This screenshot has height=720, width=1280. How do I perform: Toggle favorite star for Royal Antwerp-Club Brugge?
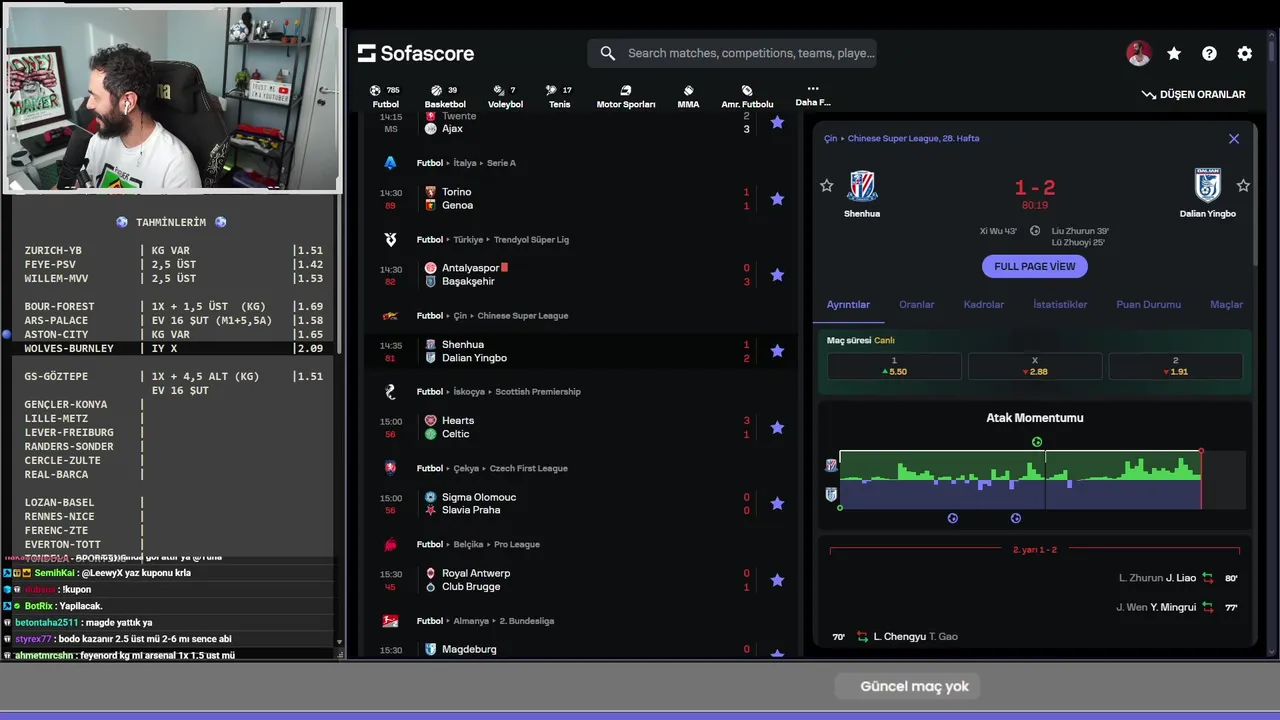(x=777, y=580)
